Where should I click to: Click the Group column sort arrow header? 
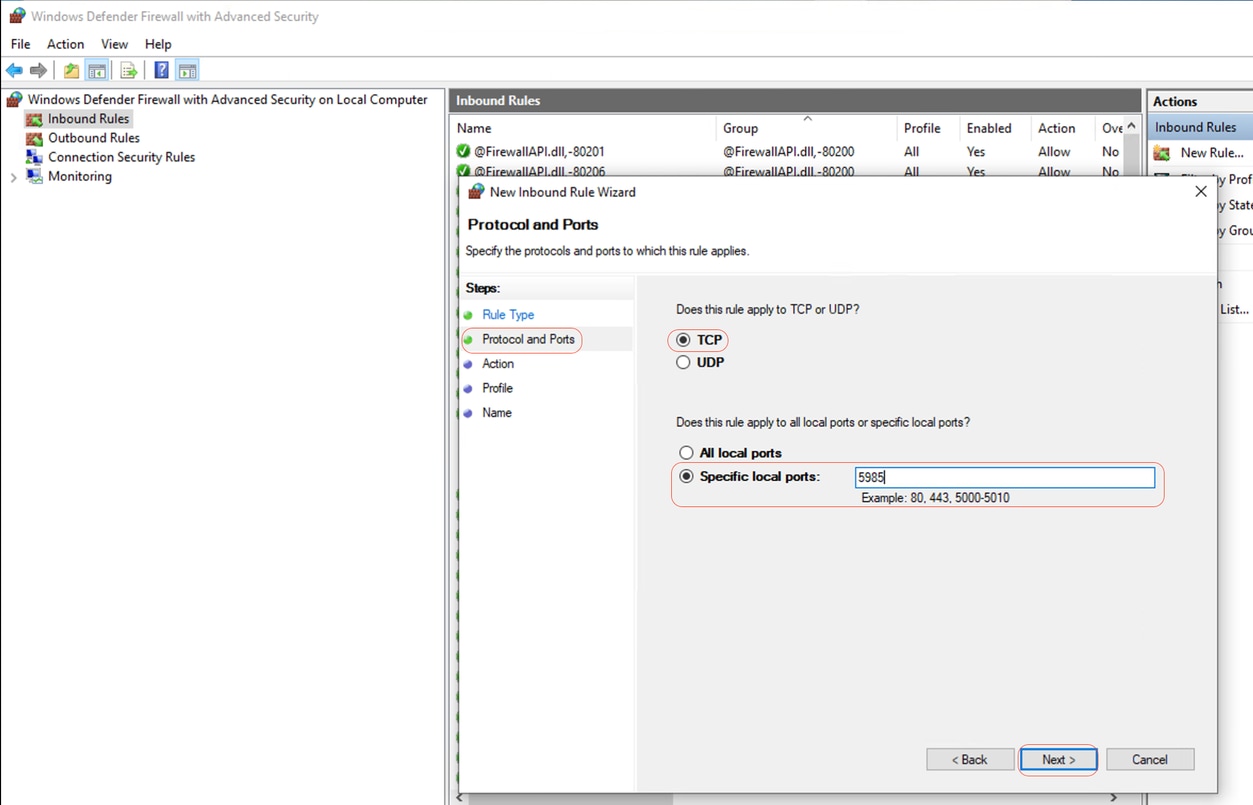coord(807,118)
